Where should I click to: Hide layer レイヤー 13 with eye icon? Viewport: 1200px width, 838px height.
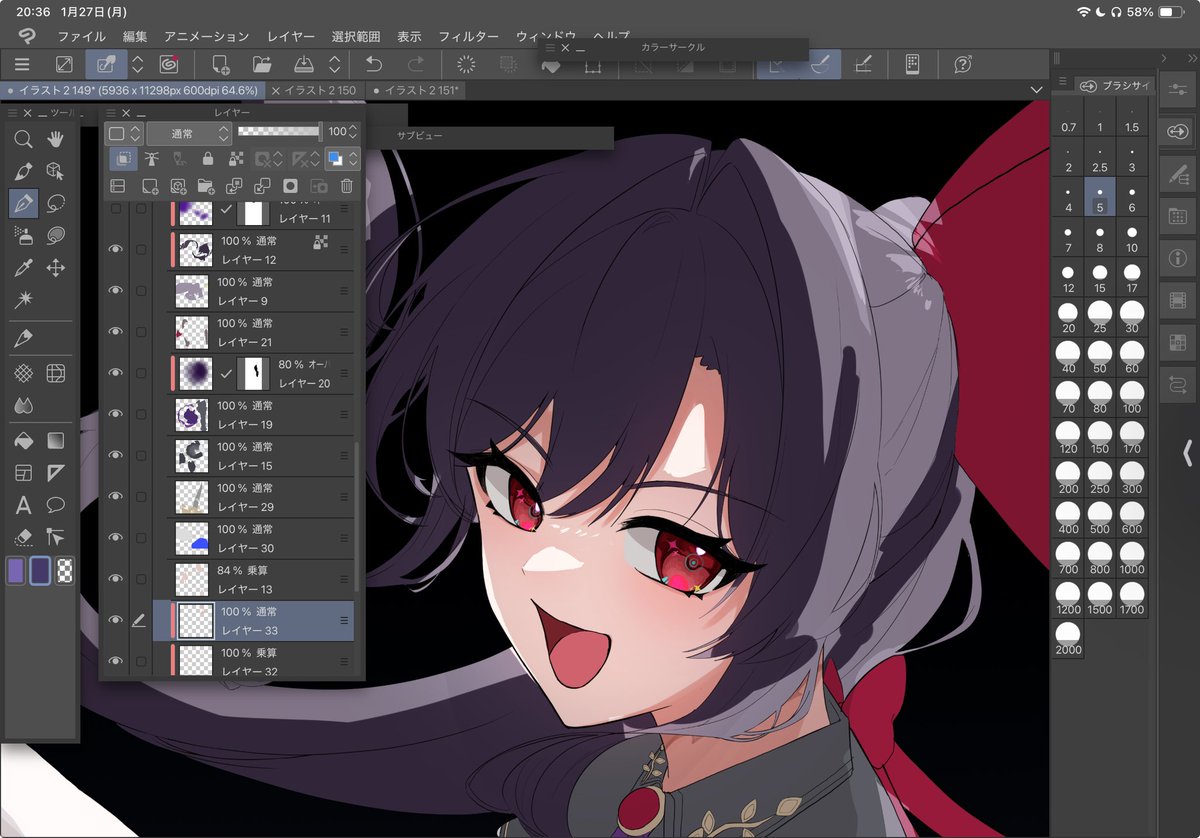tap(115, 578)
